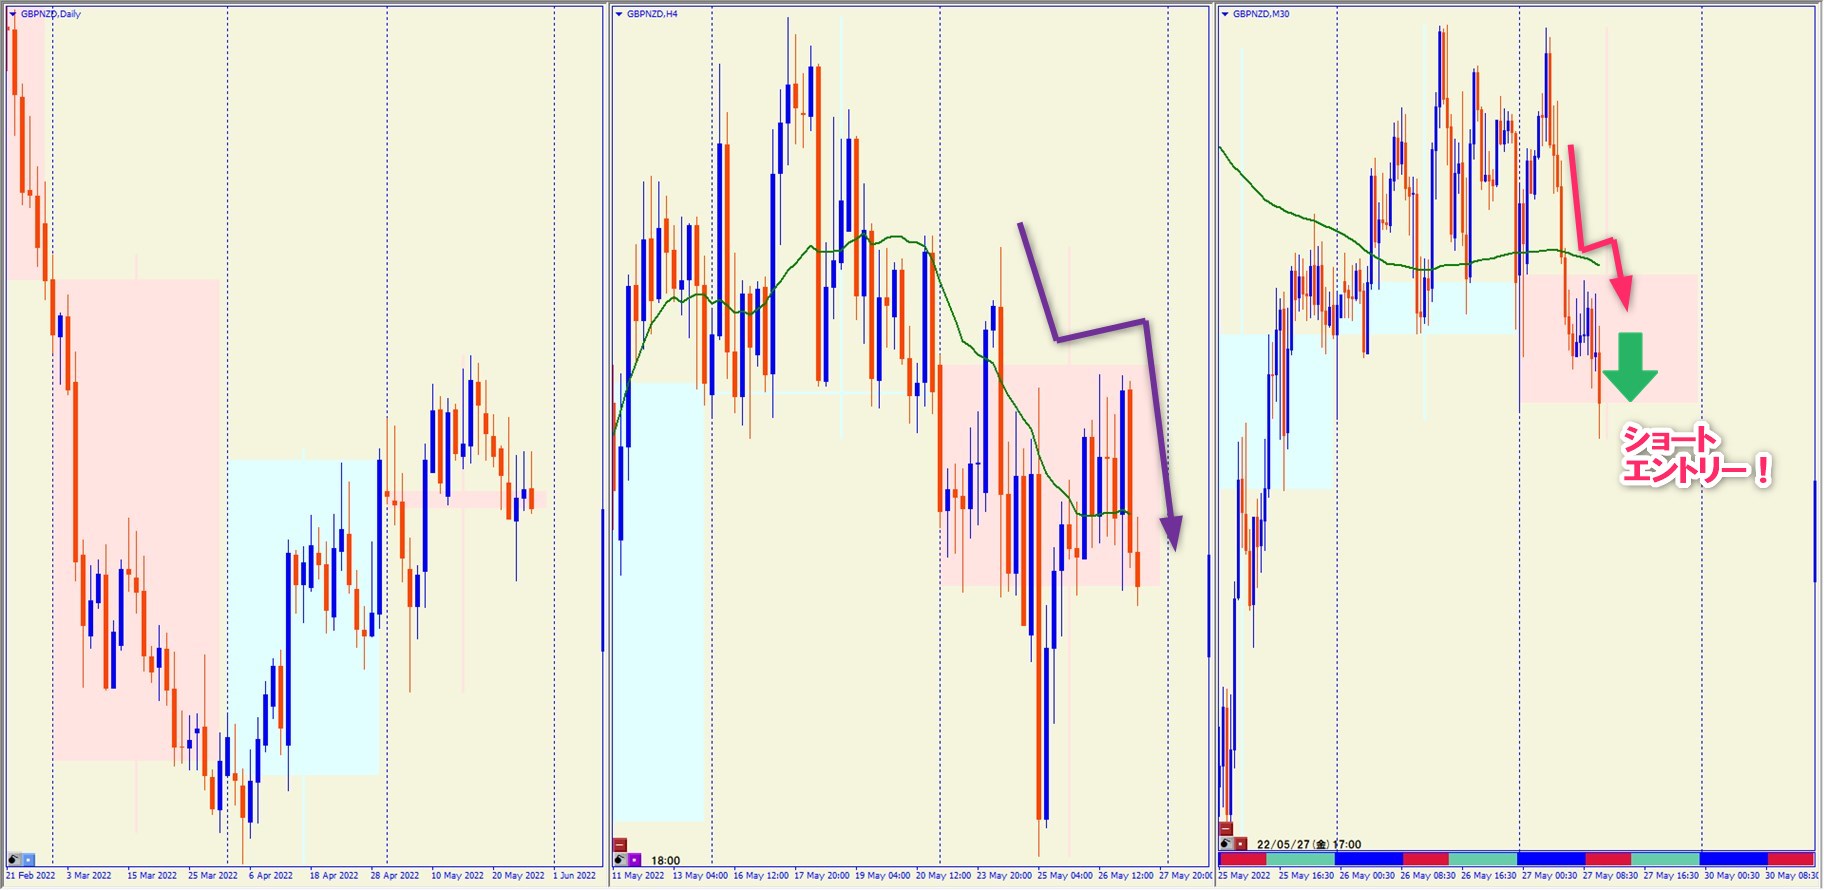Click the pink ショートエントリー! text label
The image size is (1824, 890).
click(x=1694, y=455)
